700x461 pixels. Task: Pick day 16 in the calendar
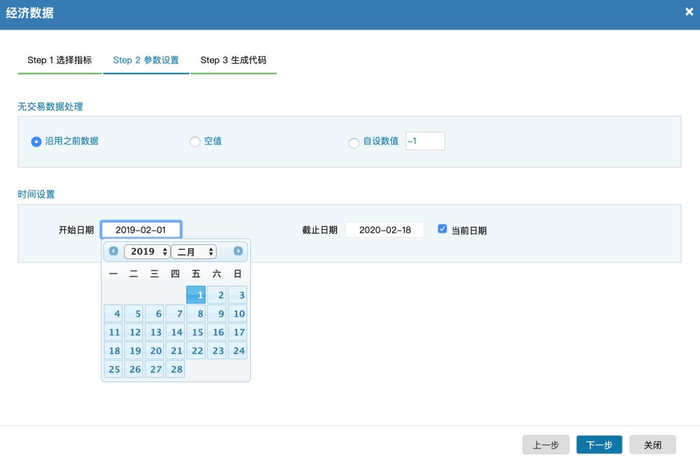tap(217, 332)
